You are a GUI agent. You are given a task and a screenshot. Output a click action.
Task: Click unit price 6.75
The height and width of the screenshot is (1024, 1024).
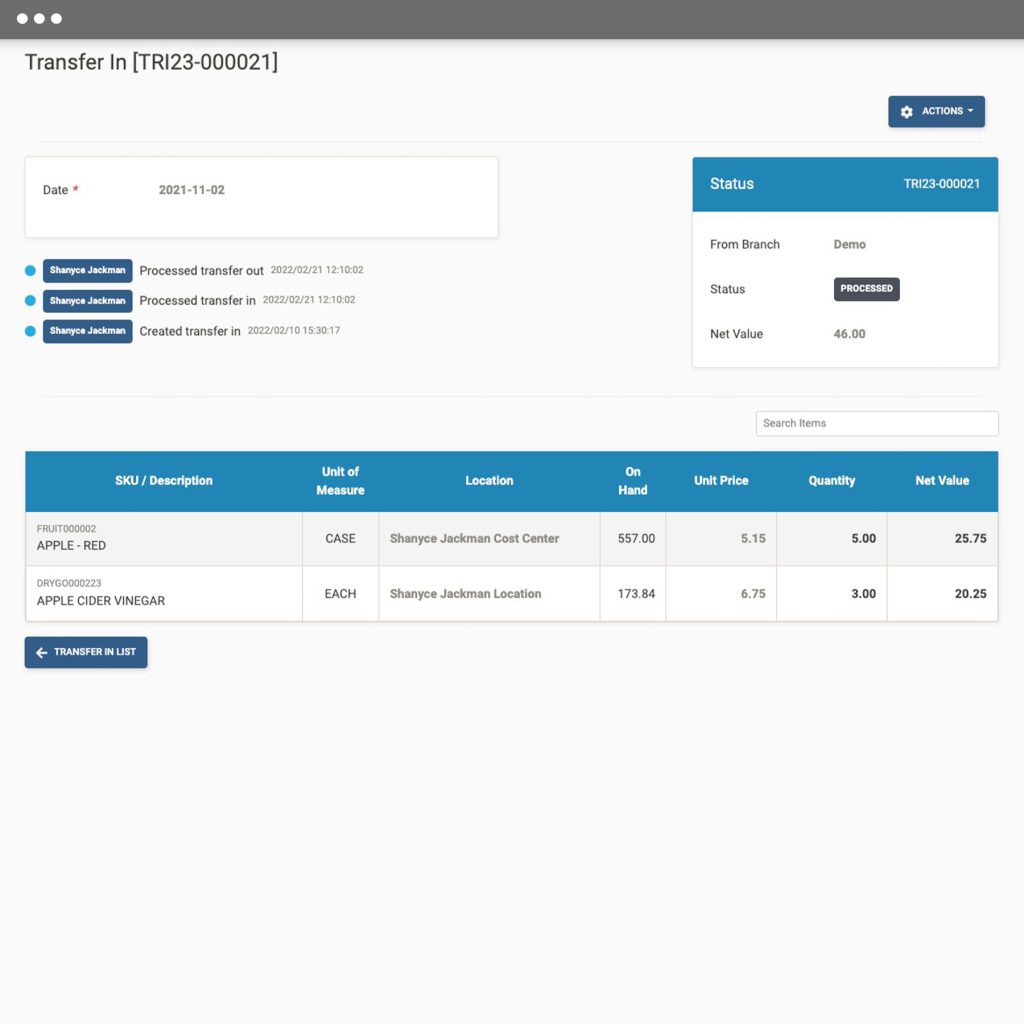pyautogui.click(x=753, y=594)
